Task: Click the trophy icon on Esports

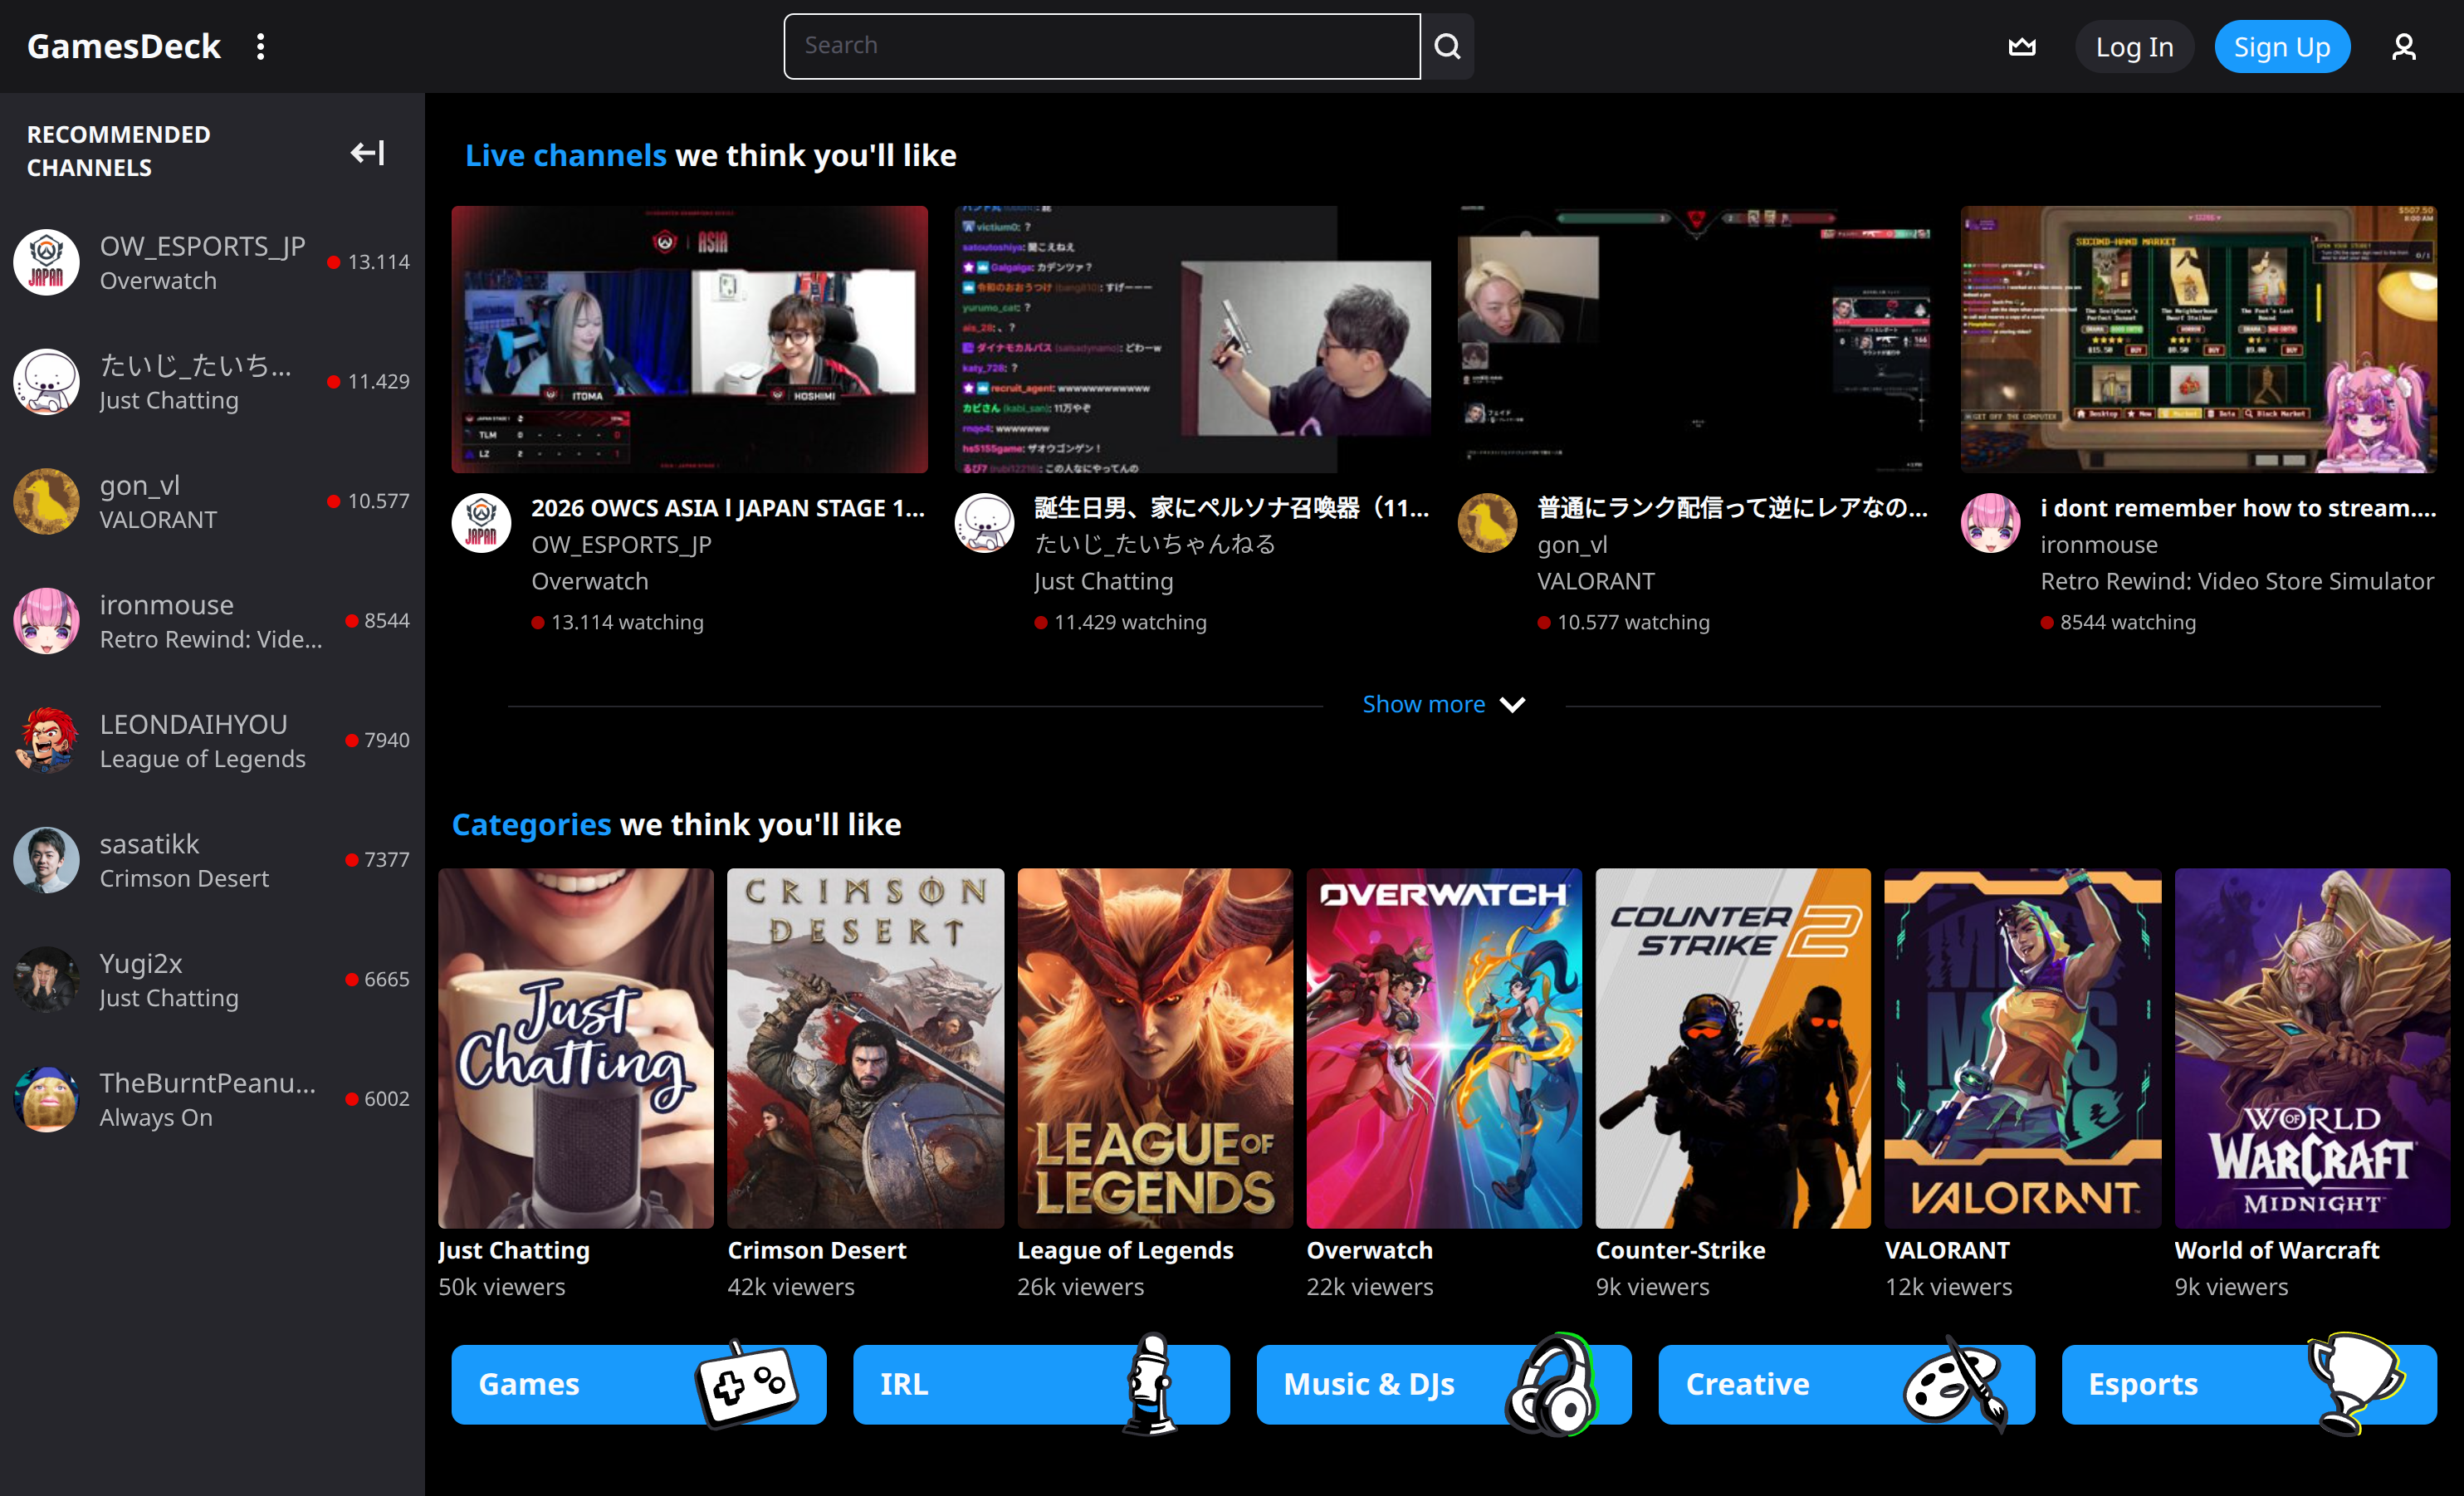Action: (2355, 1385)
